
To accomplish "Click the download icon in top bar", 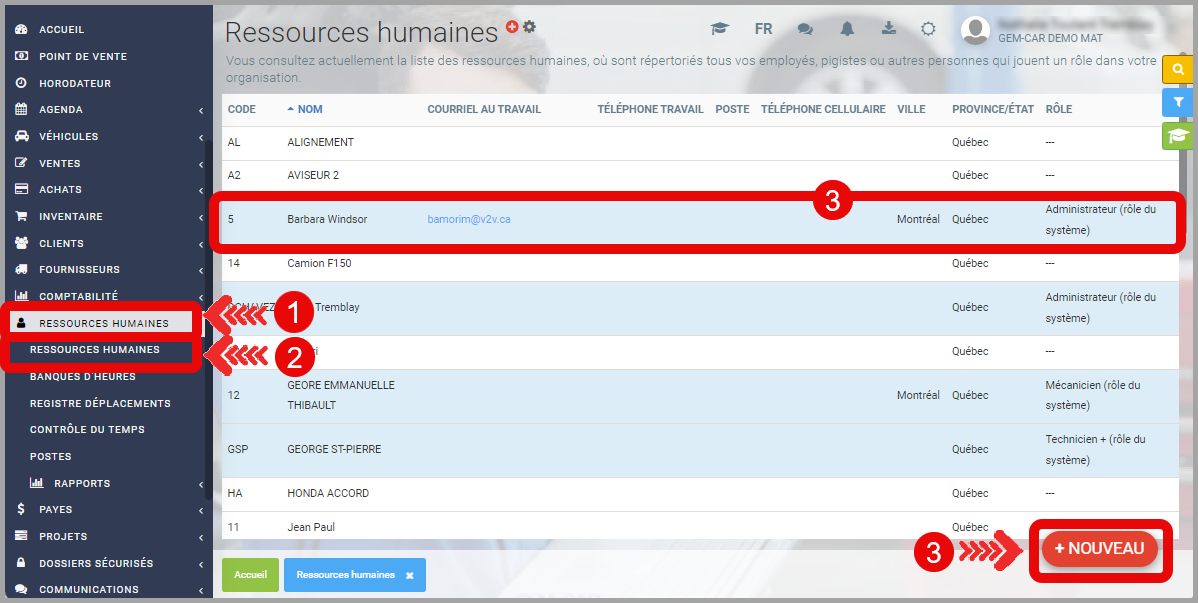I will pyautogui.click(x=888, y=29).
